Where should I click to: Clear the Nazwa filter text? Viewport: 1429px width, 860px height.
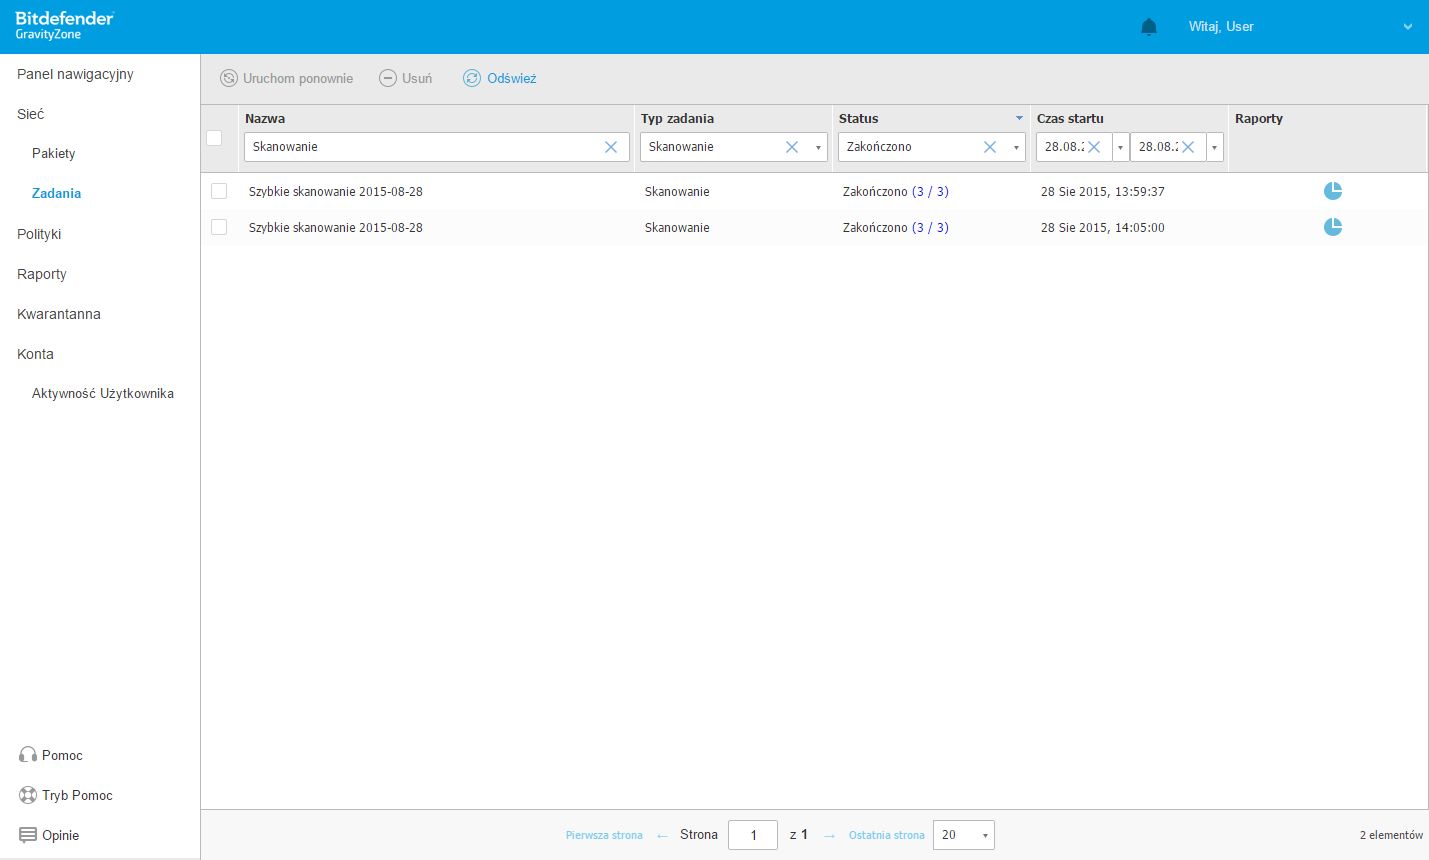(x=611, y=147)
